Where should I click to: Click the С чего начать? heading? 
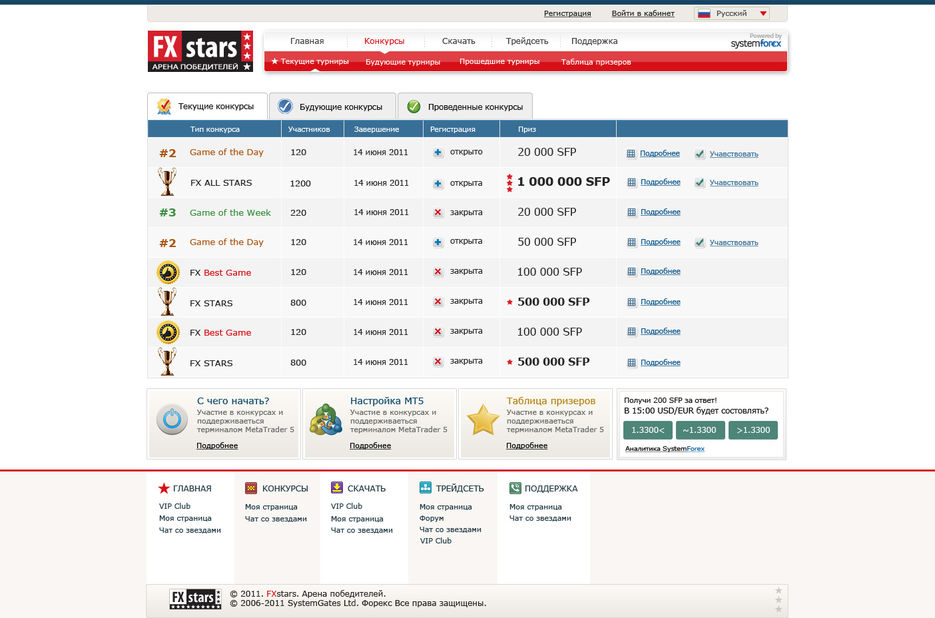click(x=233, y=401)
